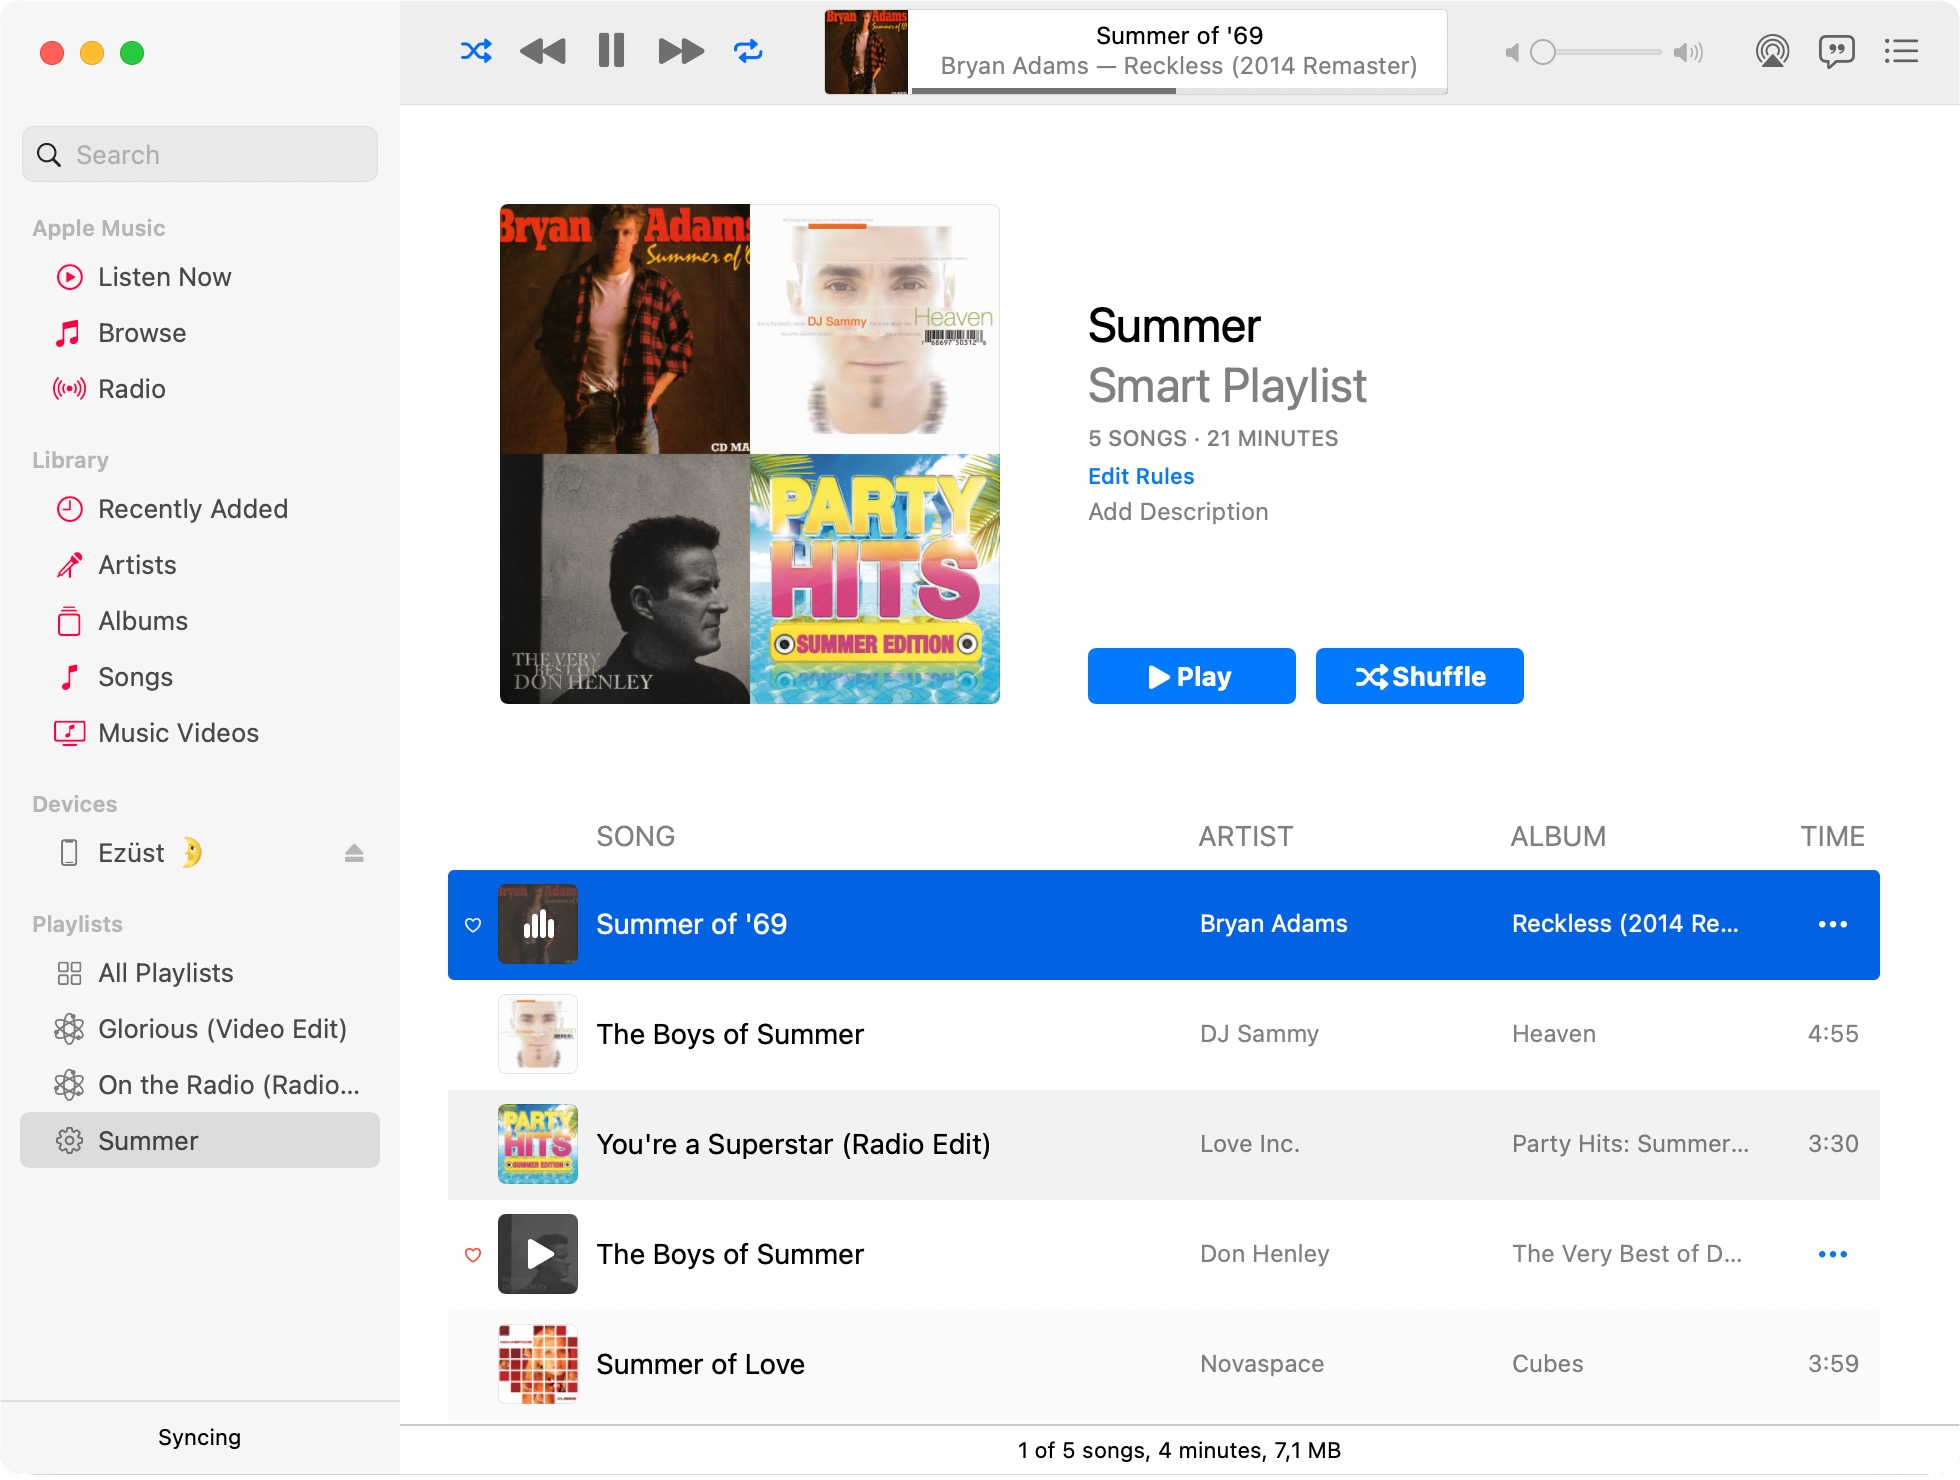Viewport: 1960px width, 1480px height.
Task: Sort by the SONG column header
Action: pos(636,836)
